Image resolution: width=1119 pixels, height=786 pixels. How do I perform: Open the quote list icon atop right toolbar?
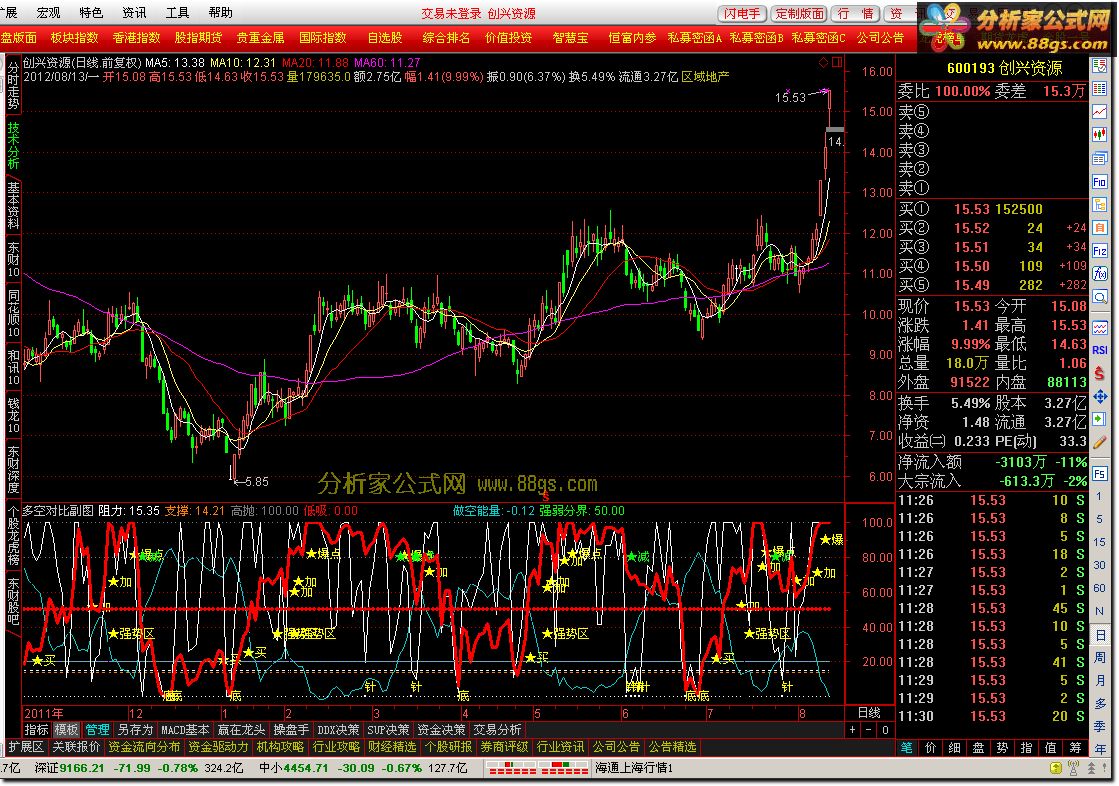point(1100,66)
